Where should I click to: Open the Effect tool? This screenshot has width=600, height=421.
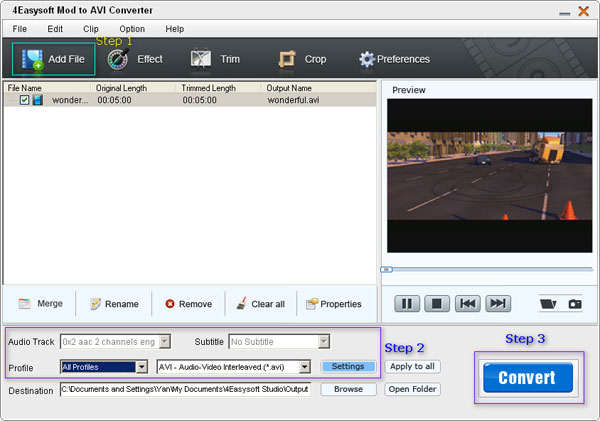[x=135, y=59]
